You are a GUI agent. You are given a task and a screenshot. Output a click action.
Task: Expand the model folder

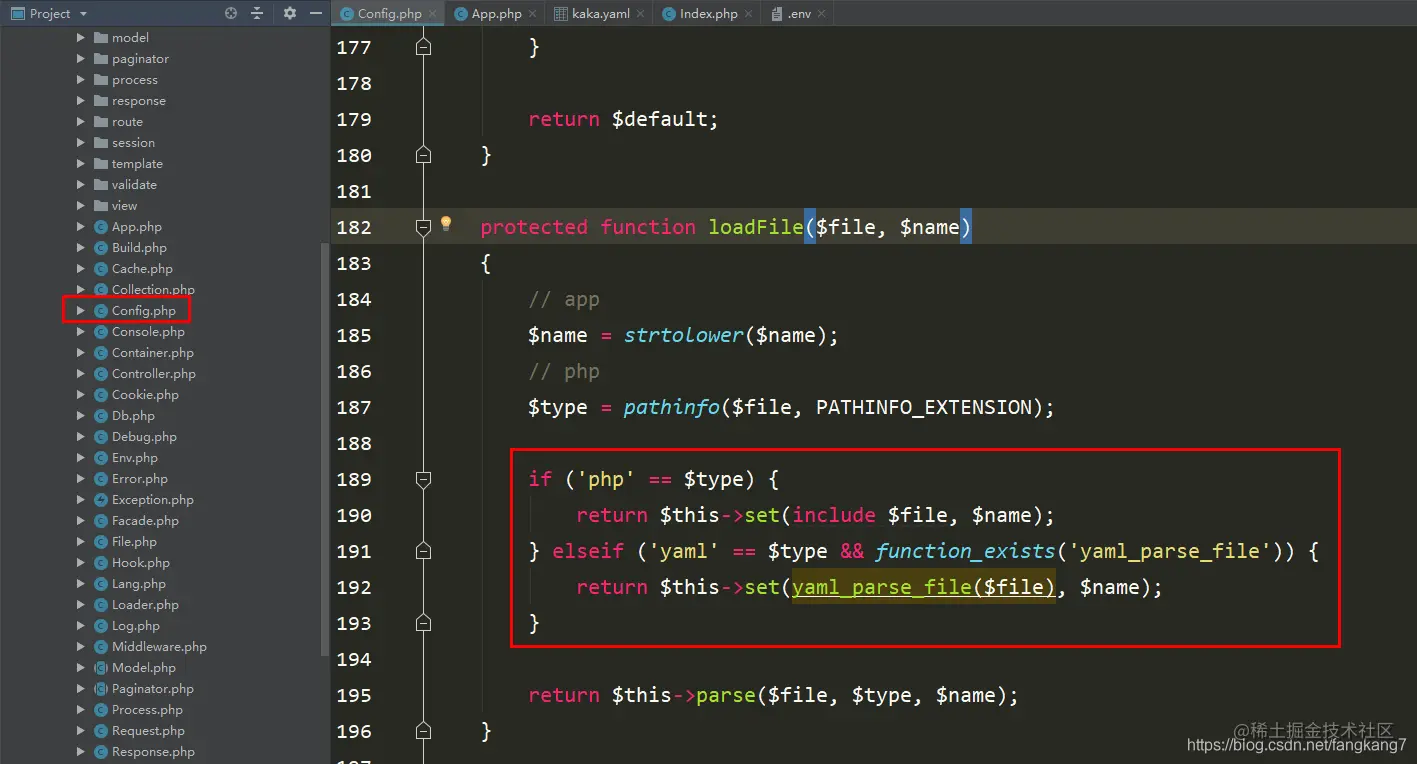tap(81, 38)
